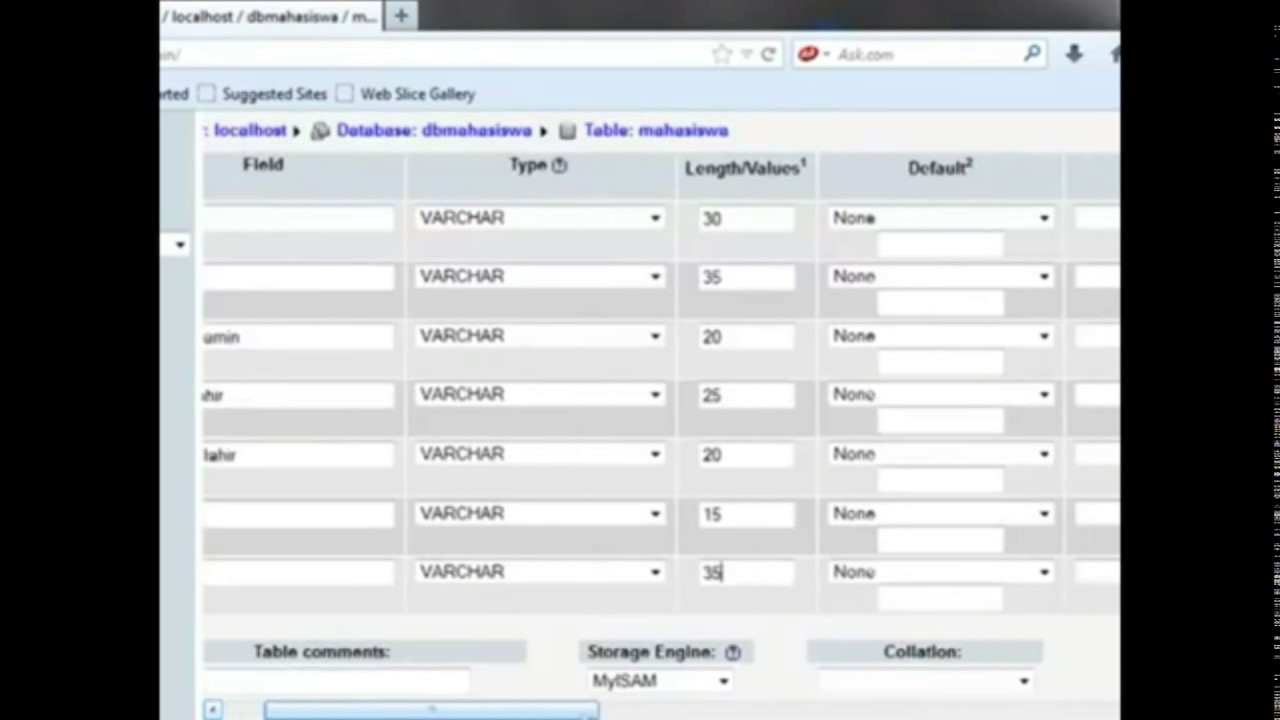This screenshot has width=1280, height=720.
Task: Click the Web Slice Gallery page icon
Action: [x=344, y=93]
